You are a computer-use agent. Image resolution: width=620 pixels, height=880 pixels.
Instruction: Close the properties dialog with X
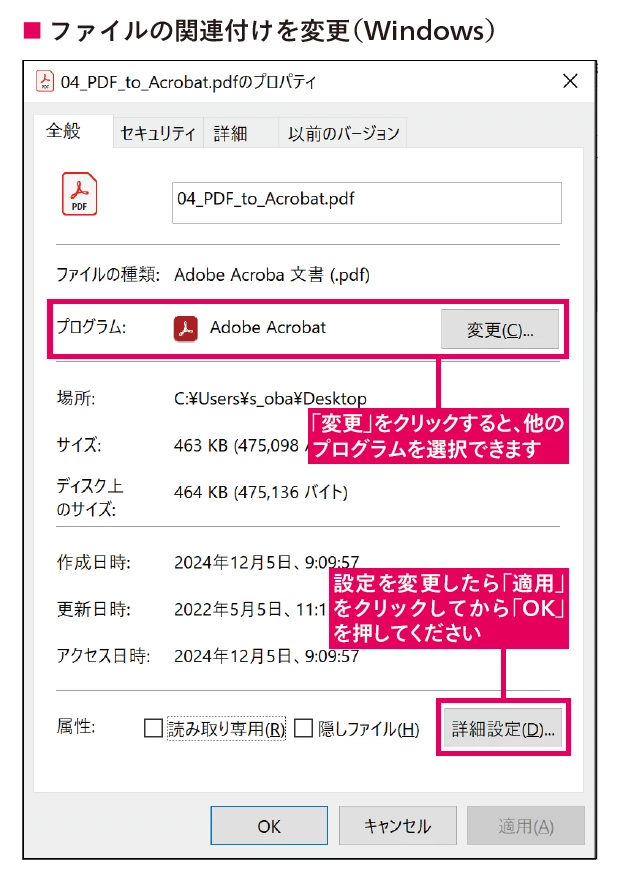point(570,81)
